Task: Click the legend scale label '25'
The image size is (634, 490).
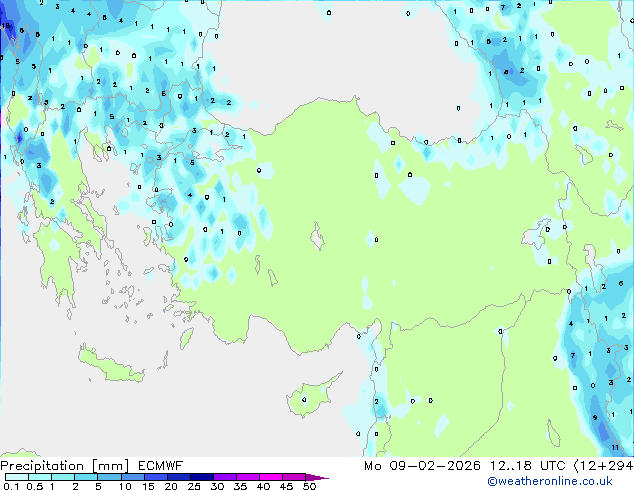Action: coord(194,486)
